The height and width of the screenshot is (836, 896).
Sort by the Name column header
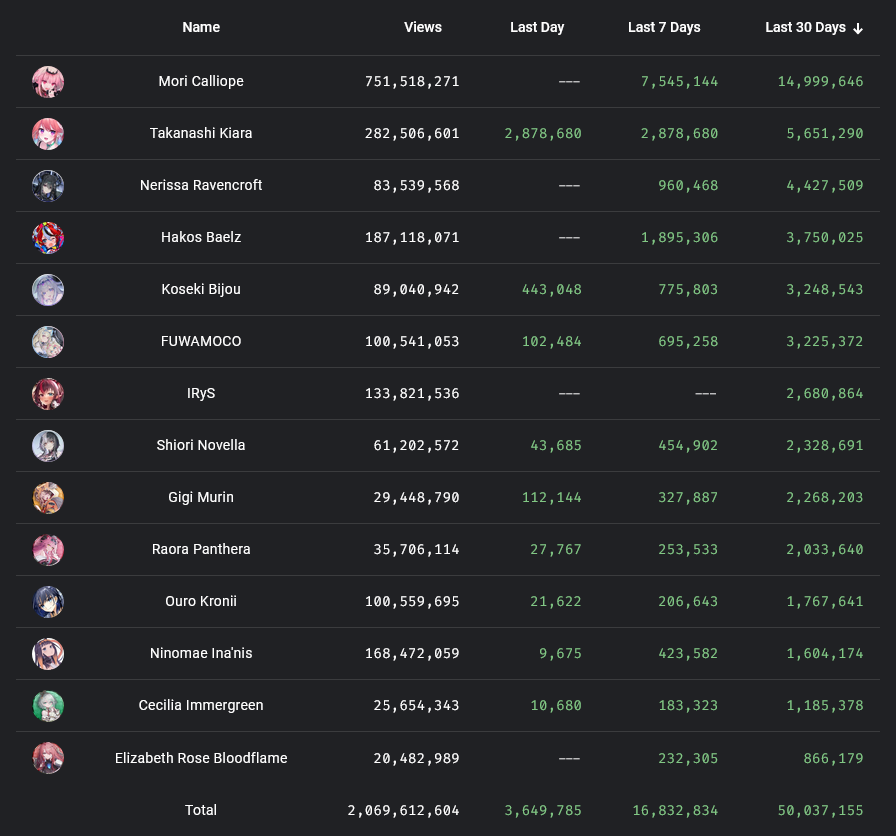201,28
